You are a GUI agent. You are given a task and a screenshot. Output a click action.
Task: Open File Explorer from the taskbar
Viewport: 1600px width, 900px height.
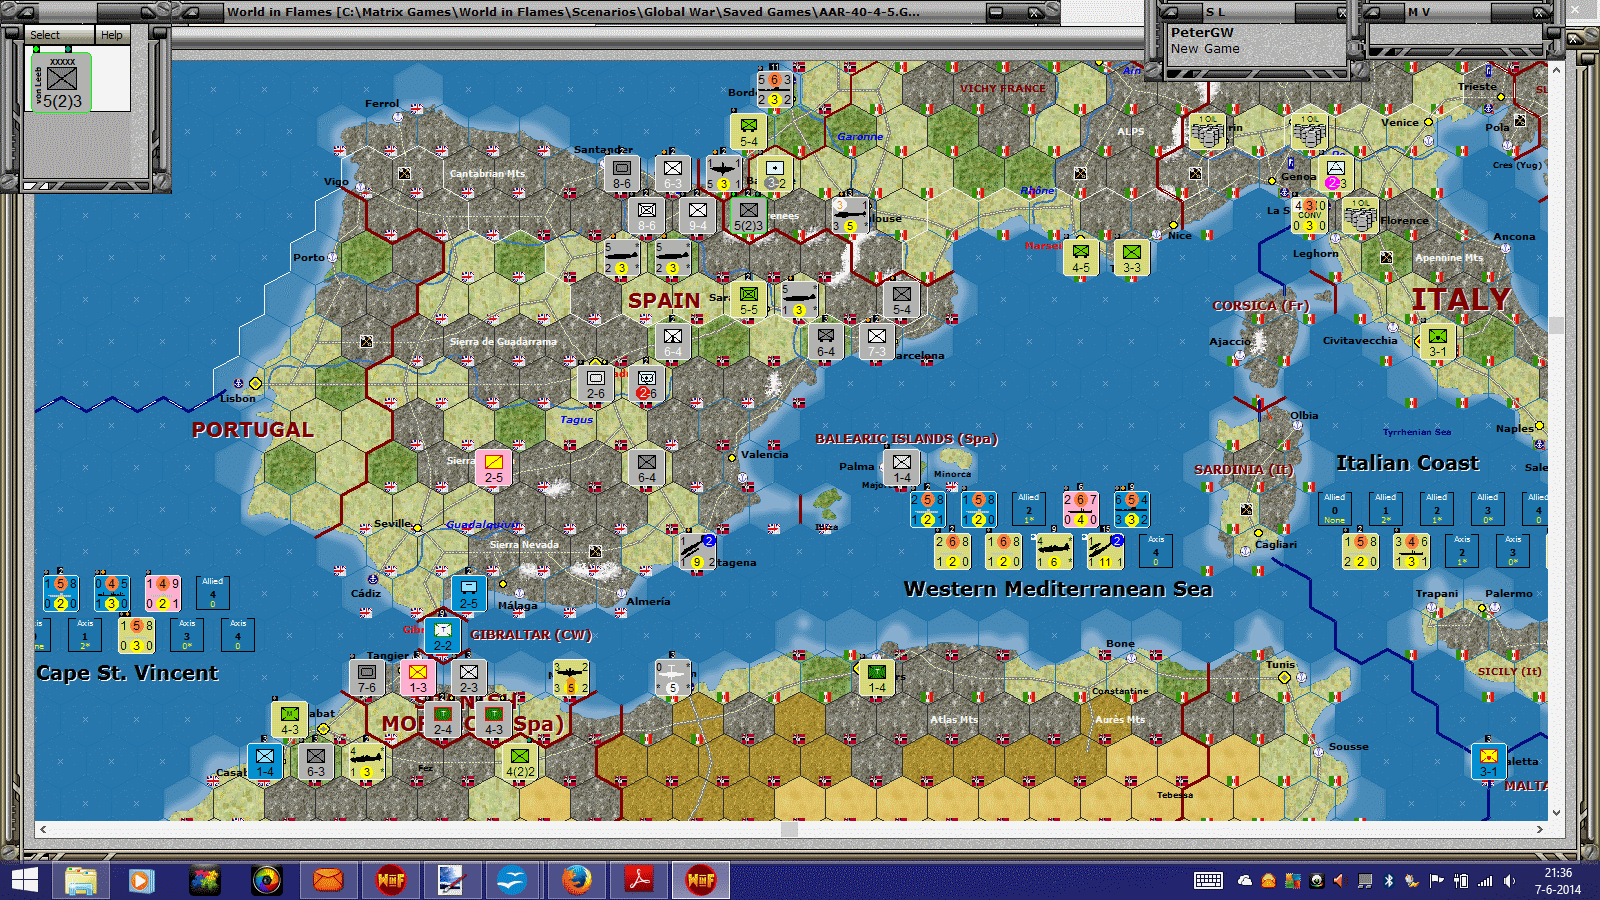pyautogui.click(x=81, y=881)
